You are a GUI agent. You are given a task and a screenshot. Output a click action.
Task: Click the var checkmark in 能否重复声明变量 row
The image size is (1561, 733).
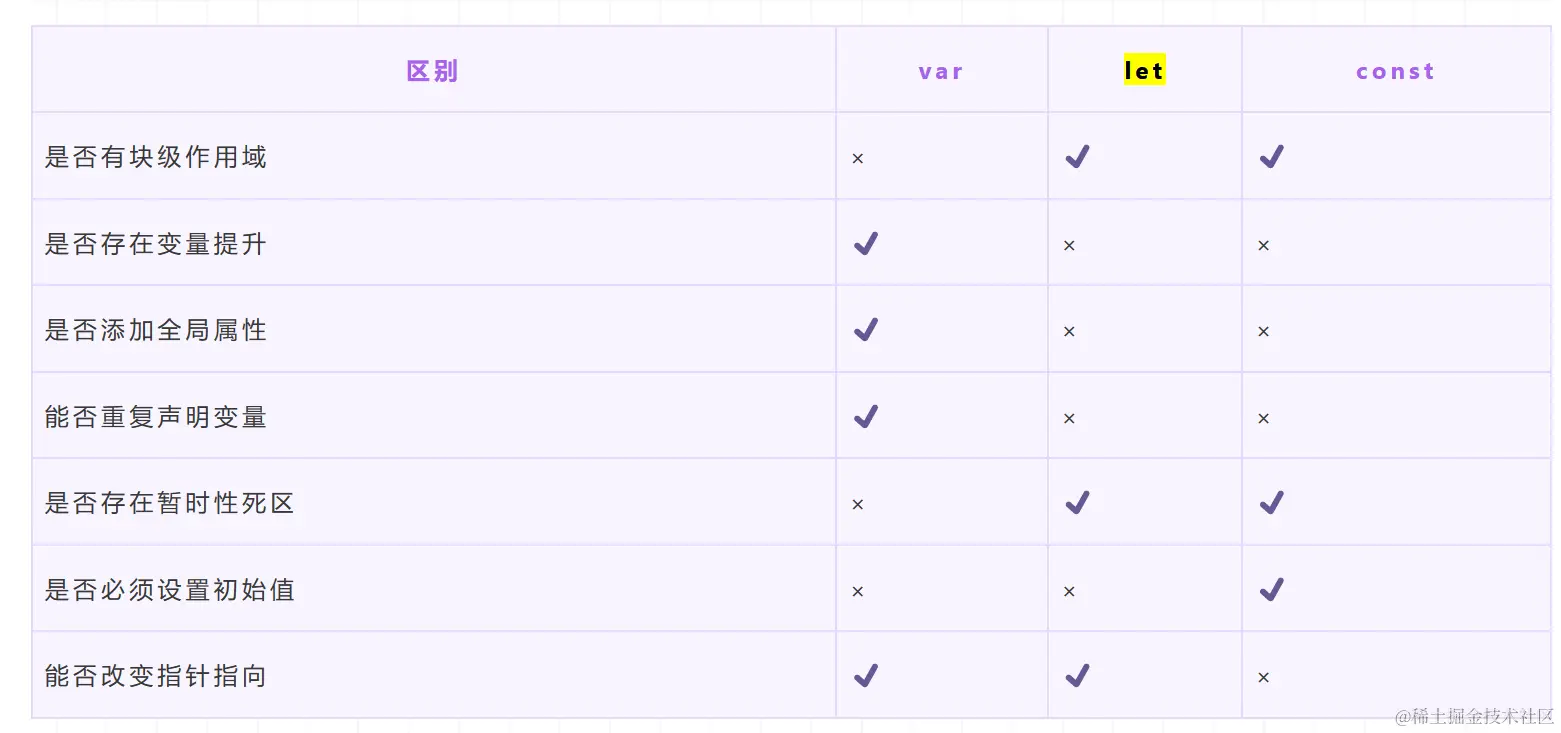865,417
